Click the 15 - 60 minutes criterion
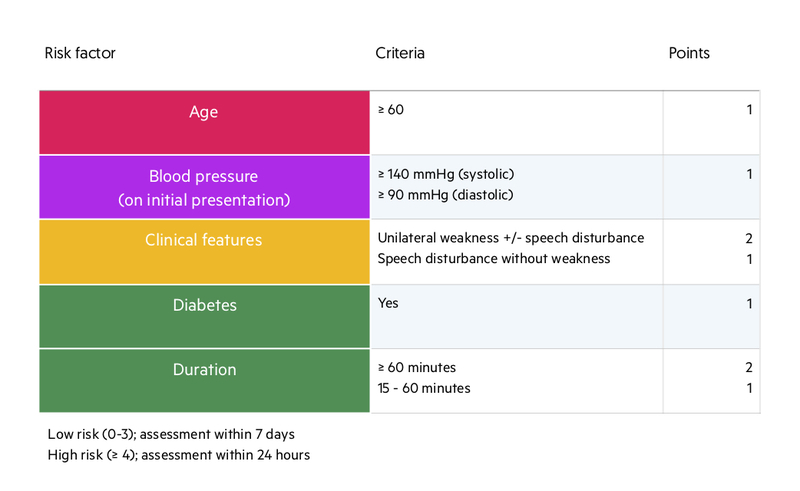Image resolution: width=800 pixels, height=491 pixels. tap(424, 388)
